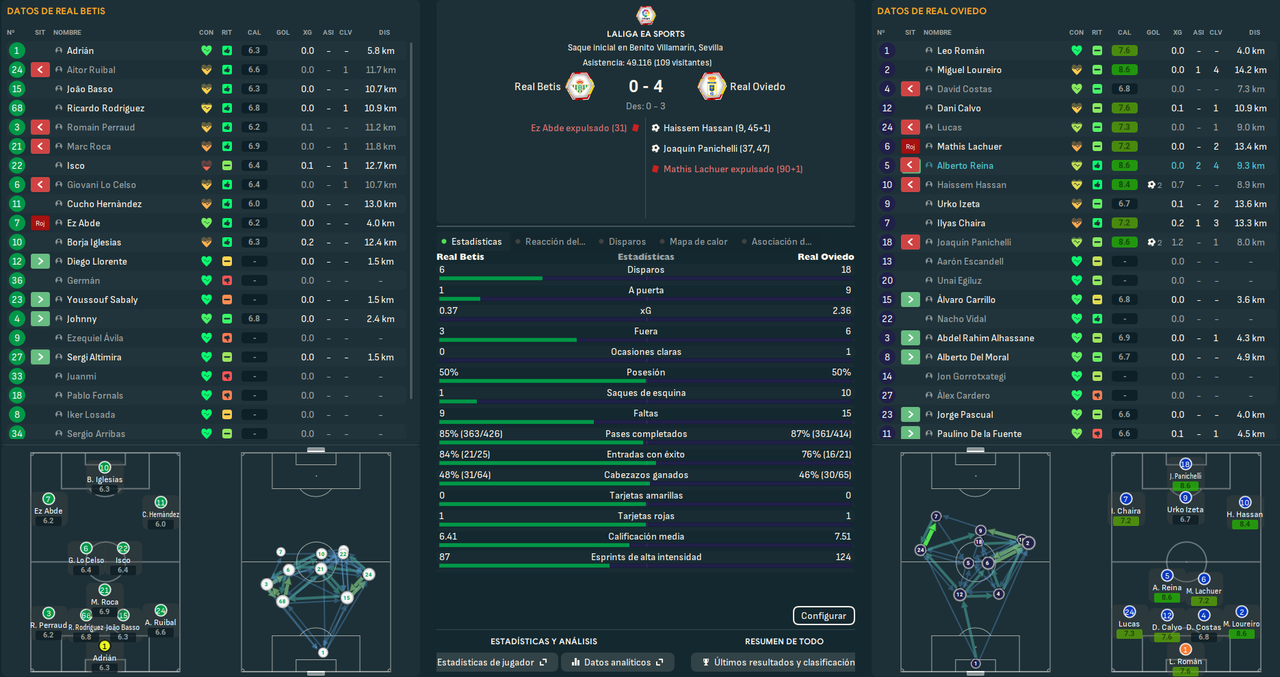The height and width of the screenshot is (677, 1280).
Task: Click David Costas's red substituted-off arrow icon
Action: [x=910, y=89]
